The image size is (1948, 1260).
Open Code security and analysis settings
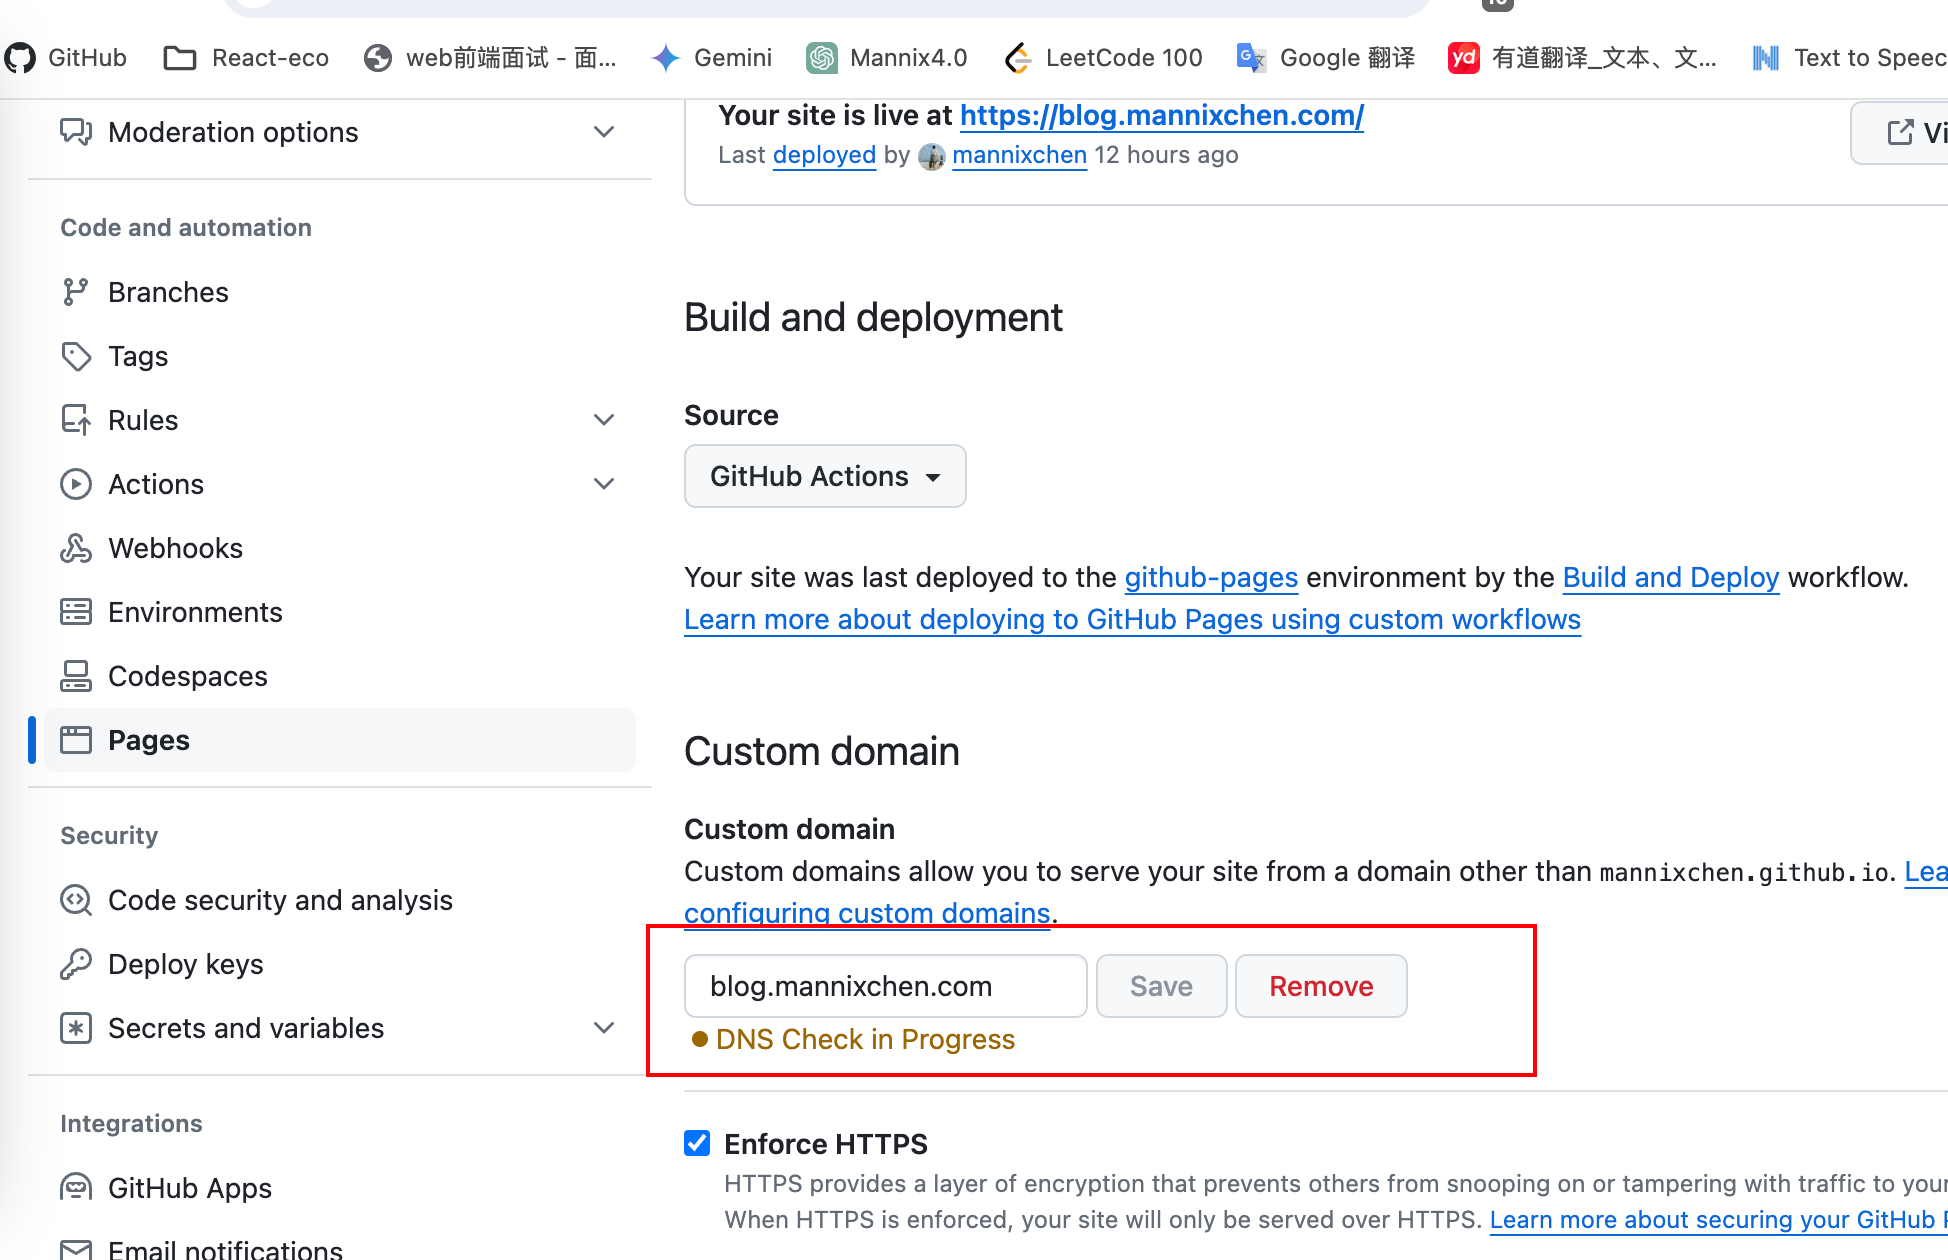(340, 900)
